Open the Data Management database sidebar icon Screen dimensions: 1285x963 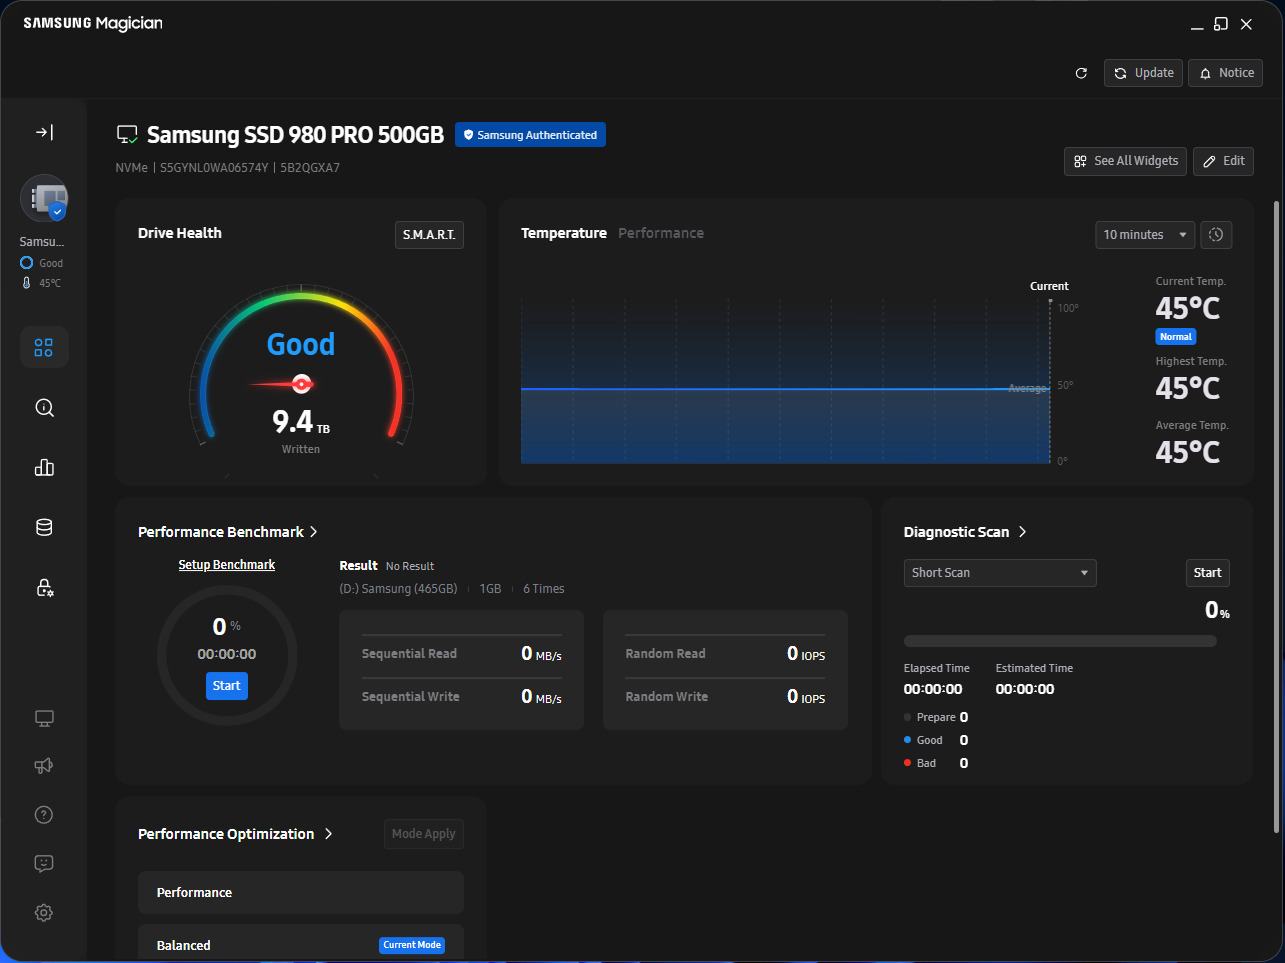pos(44,527)
